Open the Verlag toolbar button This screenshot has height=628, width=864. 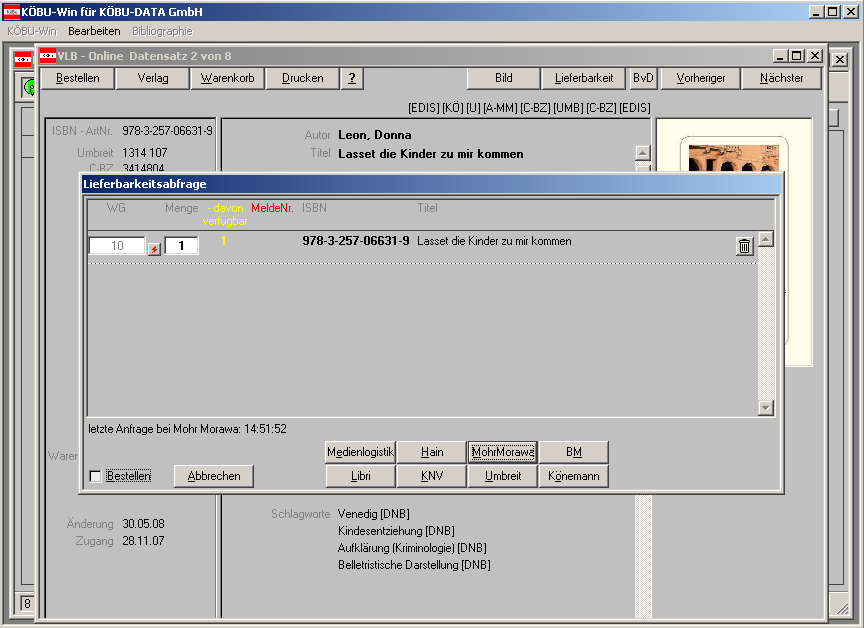click(x=153, y=78)
